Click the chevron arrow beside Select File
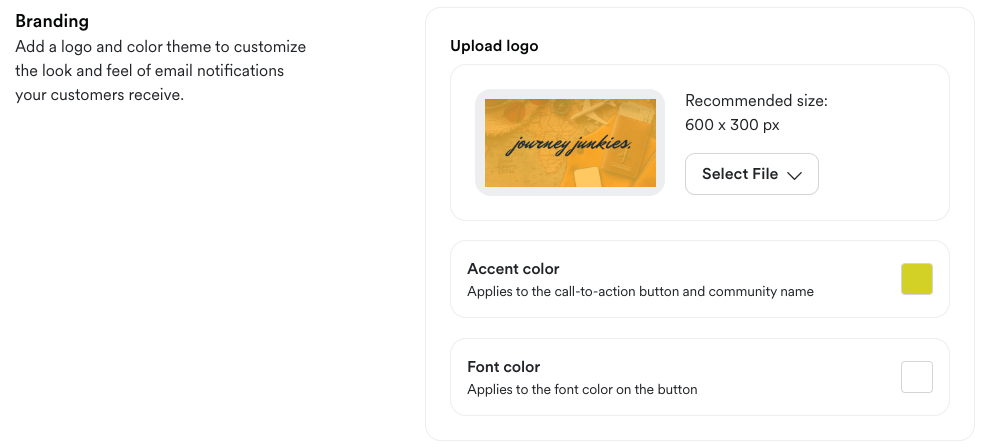The height and width of the screenshot is (448, 982). (795, 175)
